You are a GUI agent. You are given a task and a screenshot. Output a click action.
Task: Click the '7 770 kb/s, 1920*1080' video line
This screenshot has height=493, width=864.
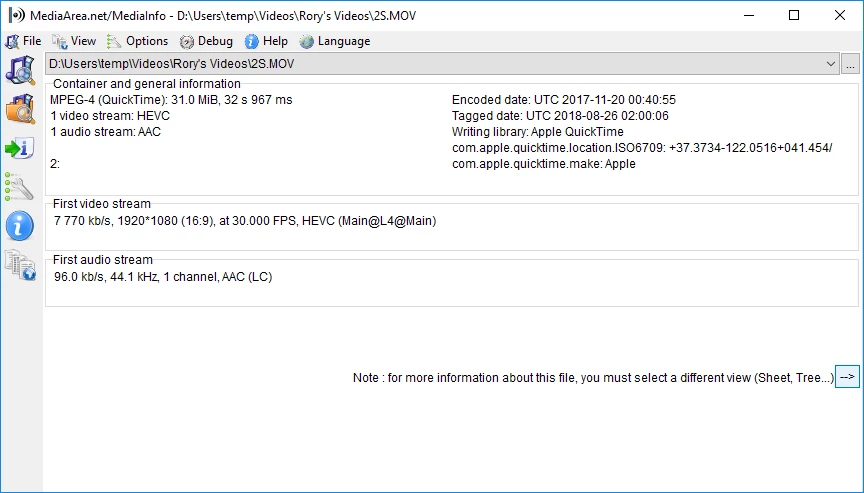click(245, 221)
